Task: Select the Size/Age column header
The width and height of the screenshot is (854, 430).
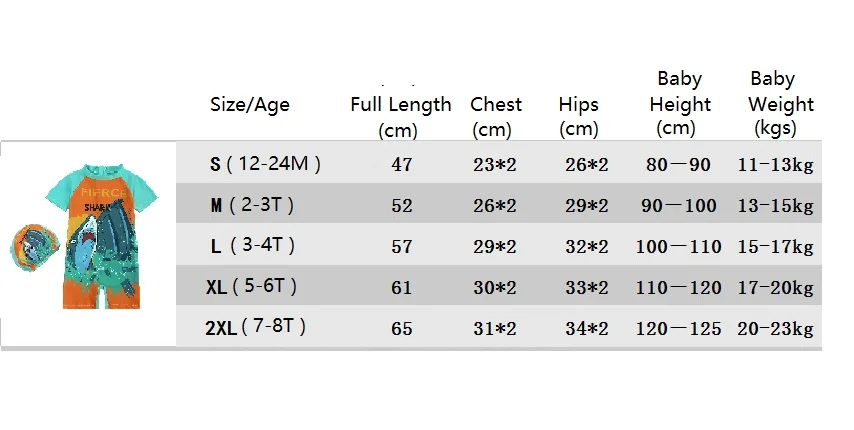Action: click(x=250, y=105)
